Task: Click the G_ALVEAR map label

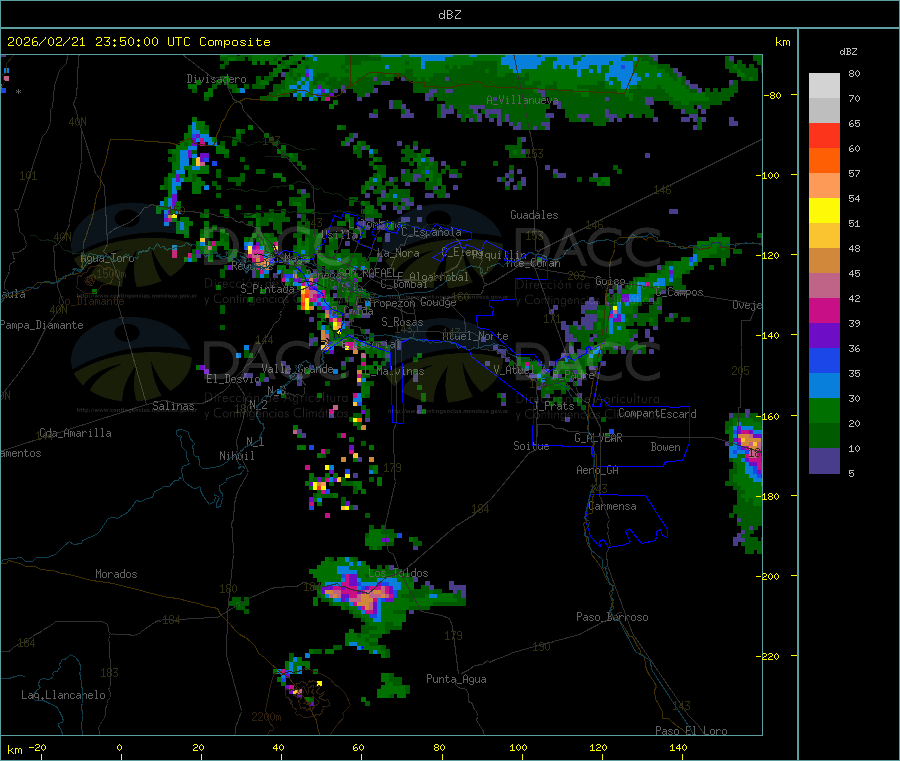Action: point(598,438)
